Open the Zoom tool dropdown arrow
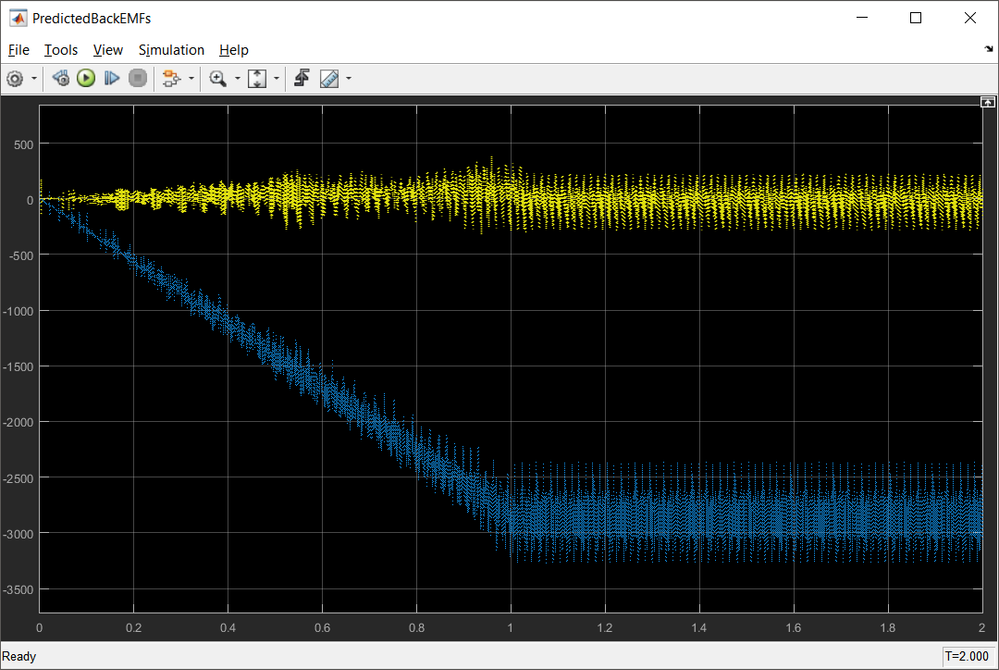This screenshot has width=999, height=670. click(x=238, y=78)
